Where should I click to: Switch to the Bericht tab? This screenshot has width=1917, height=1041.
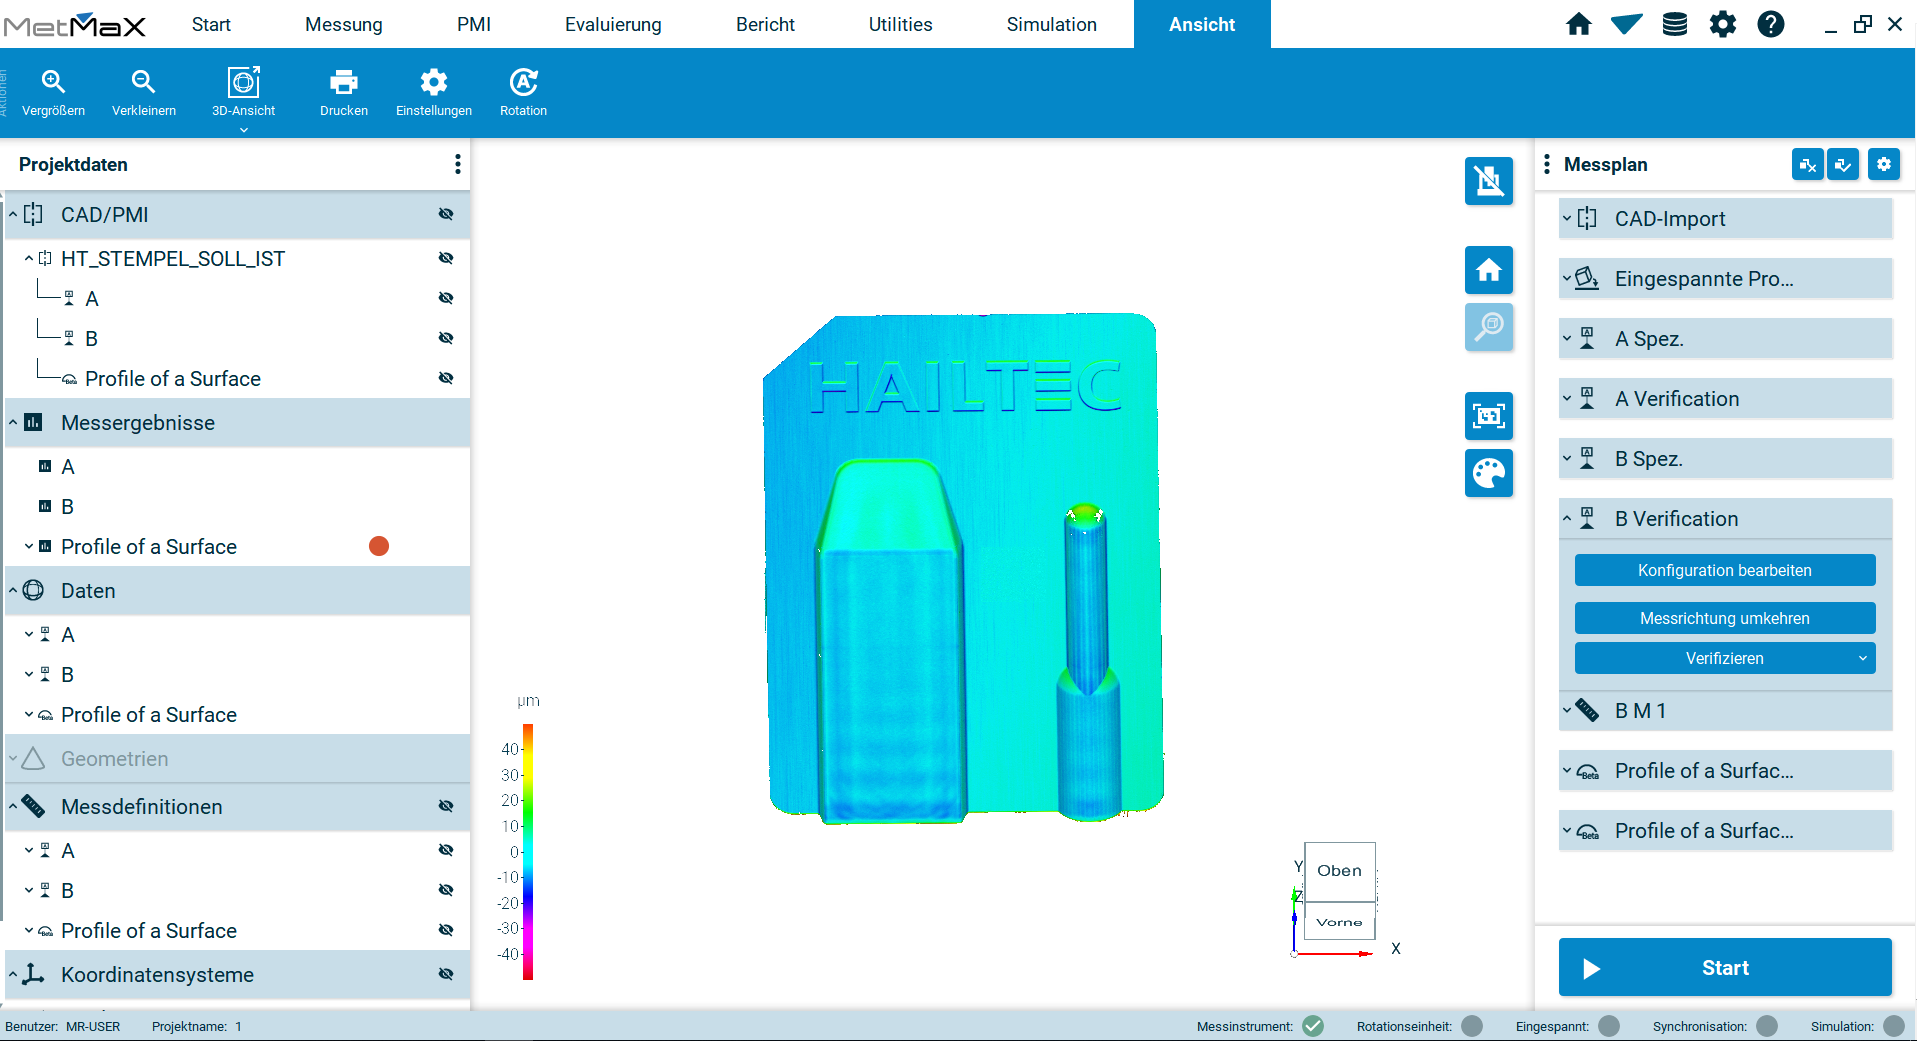[x=765, y=24]
